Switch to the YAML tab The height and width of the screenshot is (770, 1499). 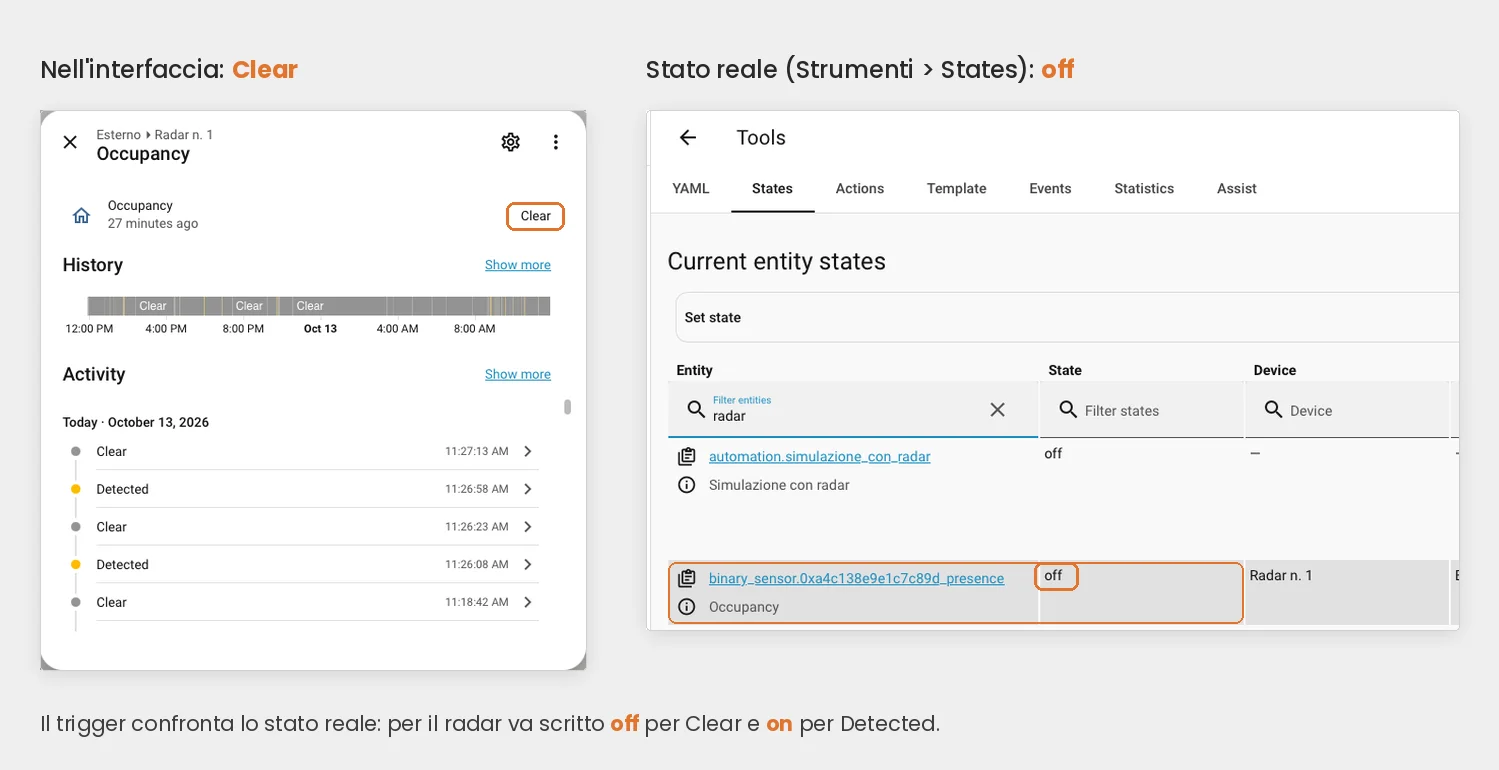click(691, 188)
